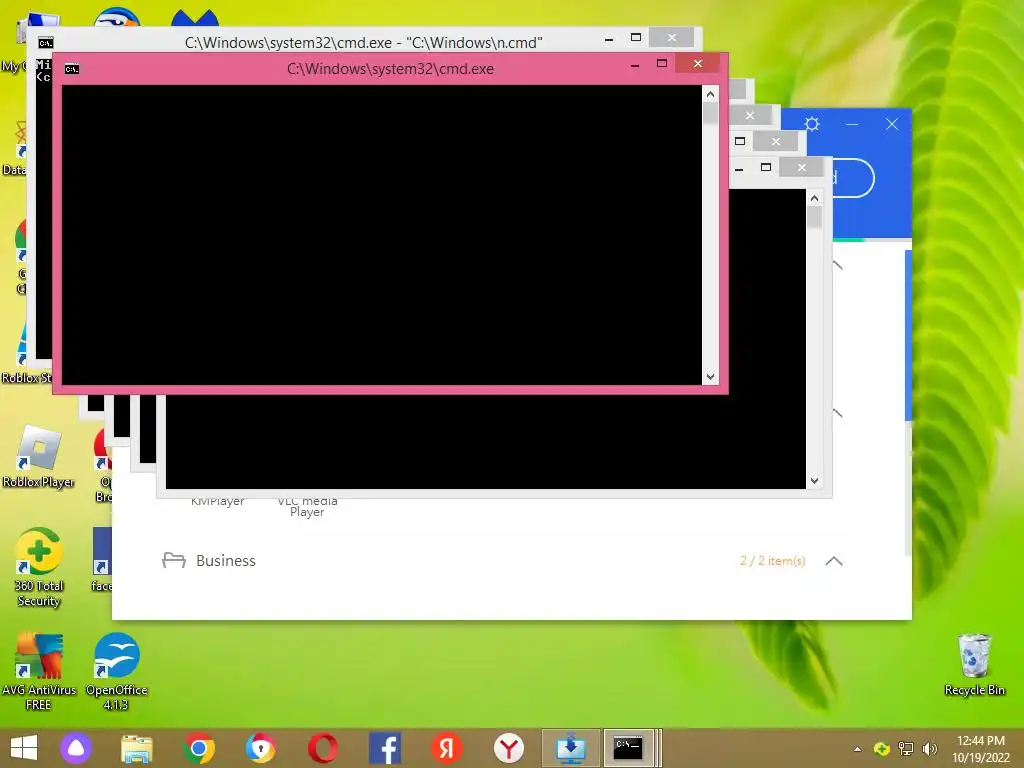Select the 360 Total Security desktop shortcut
Screen dimensions: 1024x768
tap(39, 568)
